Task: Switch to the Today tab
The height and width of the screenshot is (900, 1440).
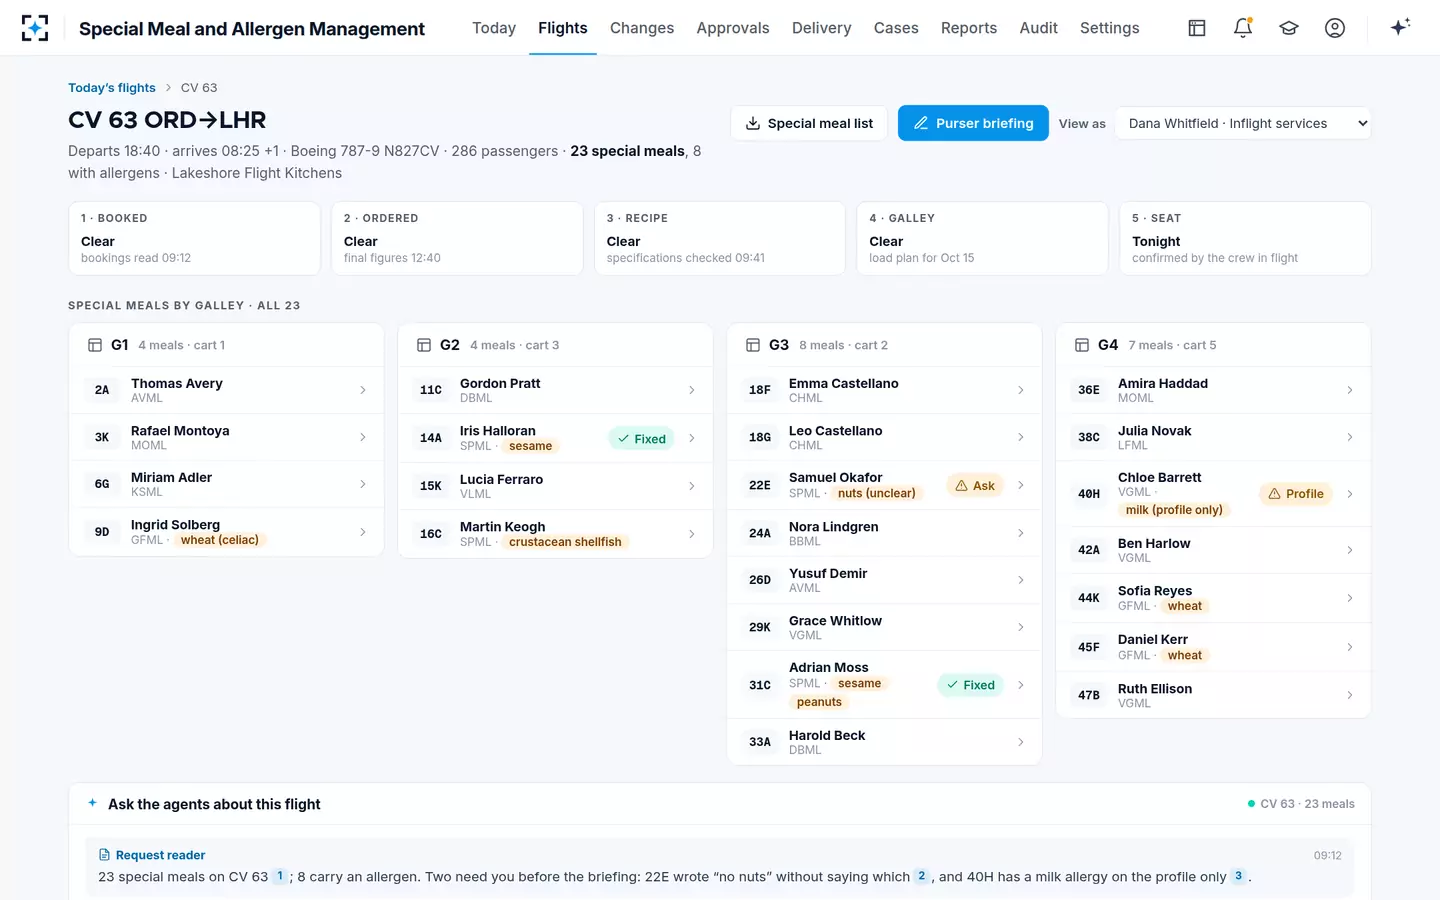Action: (x=494, y=28)
